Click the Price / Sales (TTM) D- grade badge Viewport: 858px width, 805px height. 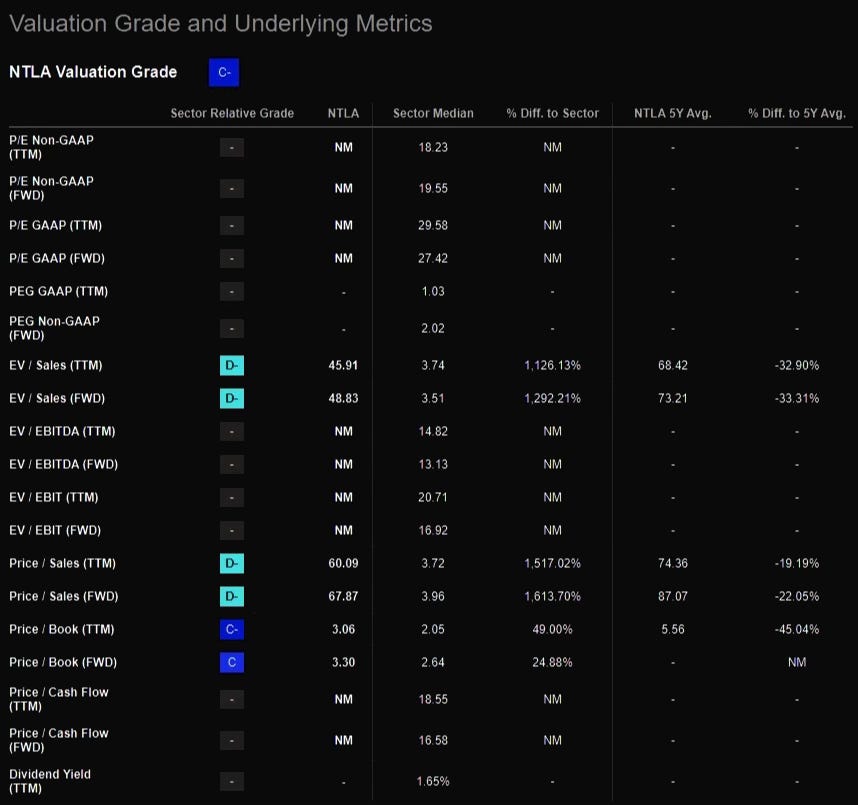[232, 563]
